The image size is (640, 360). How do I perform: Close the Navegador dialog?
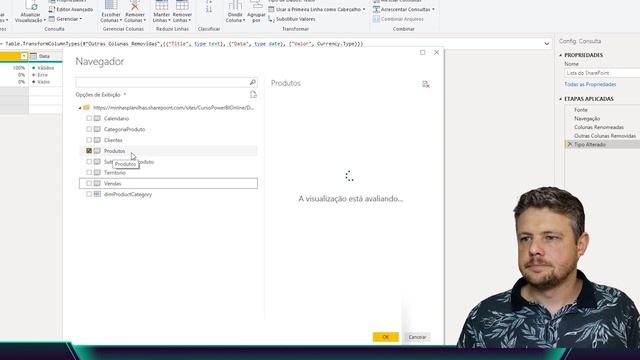pos(436,52)
